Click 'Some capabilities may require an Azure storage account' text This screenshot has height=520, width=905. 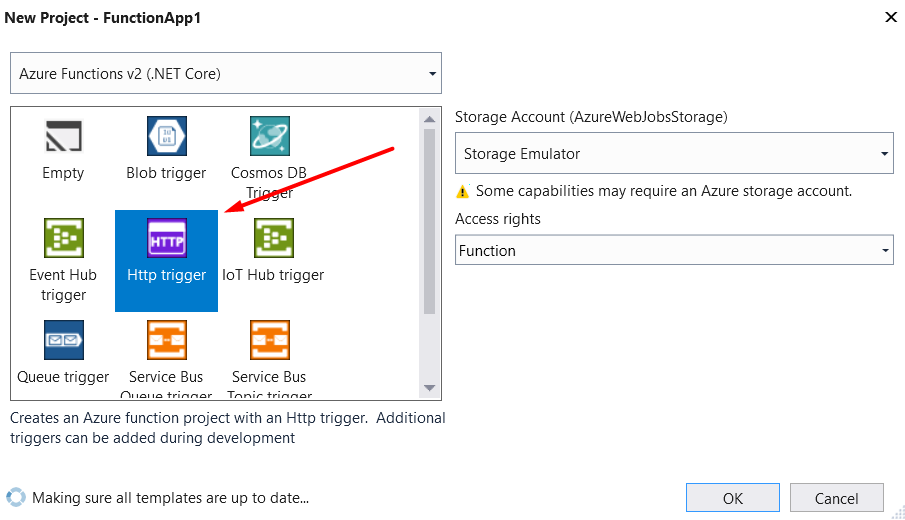pyautogui.click(x=664, y=191)
